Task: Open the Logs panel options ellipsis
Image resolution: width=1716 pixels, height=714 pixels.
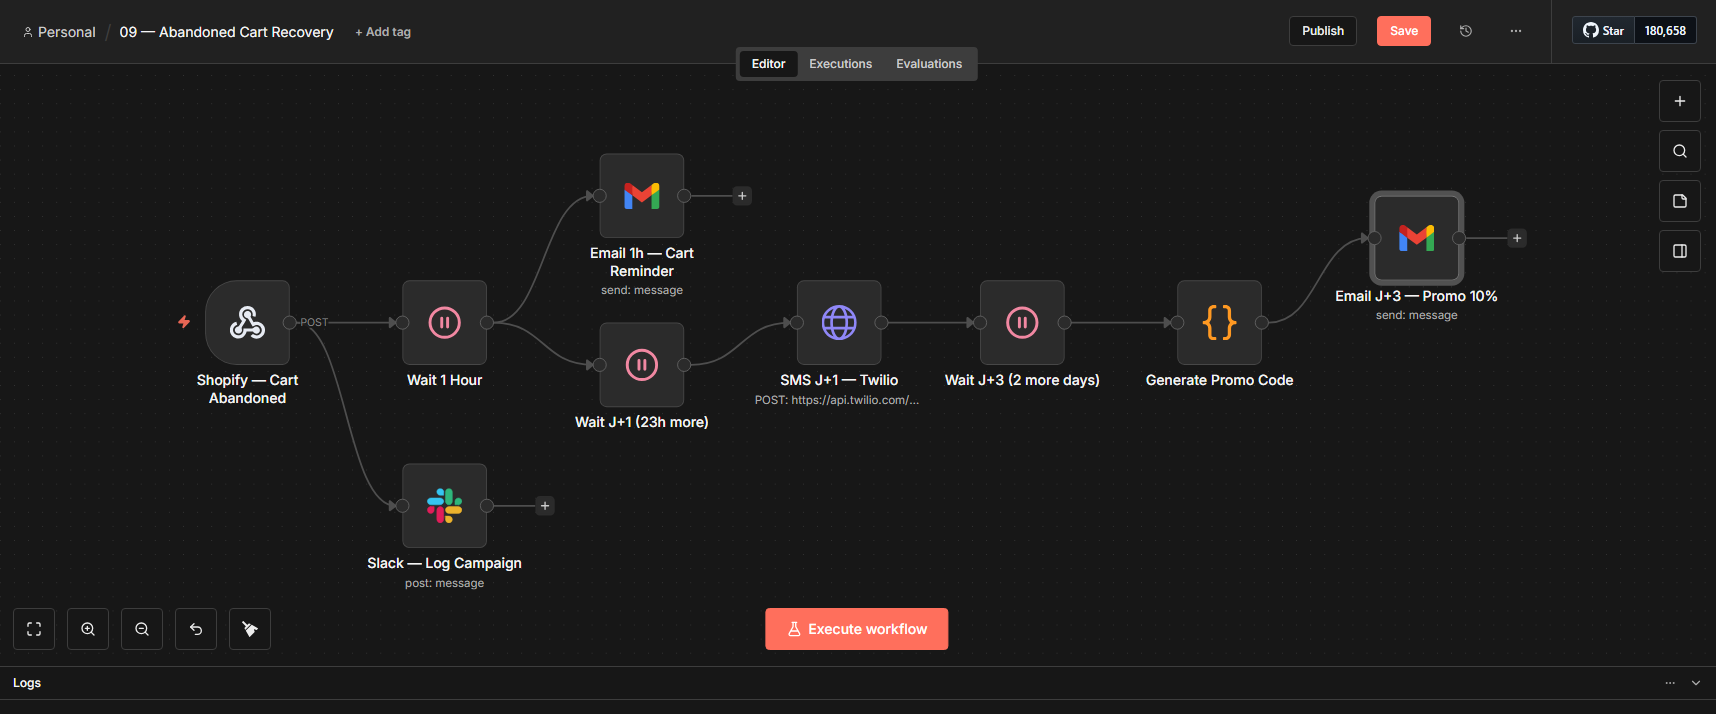Action: coord(1670,683)
